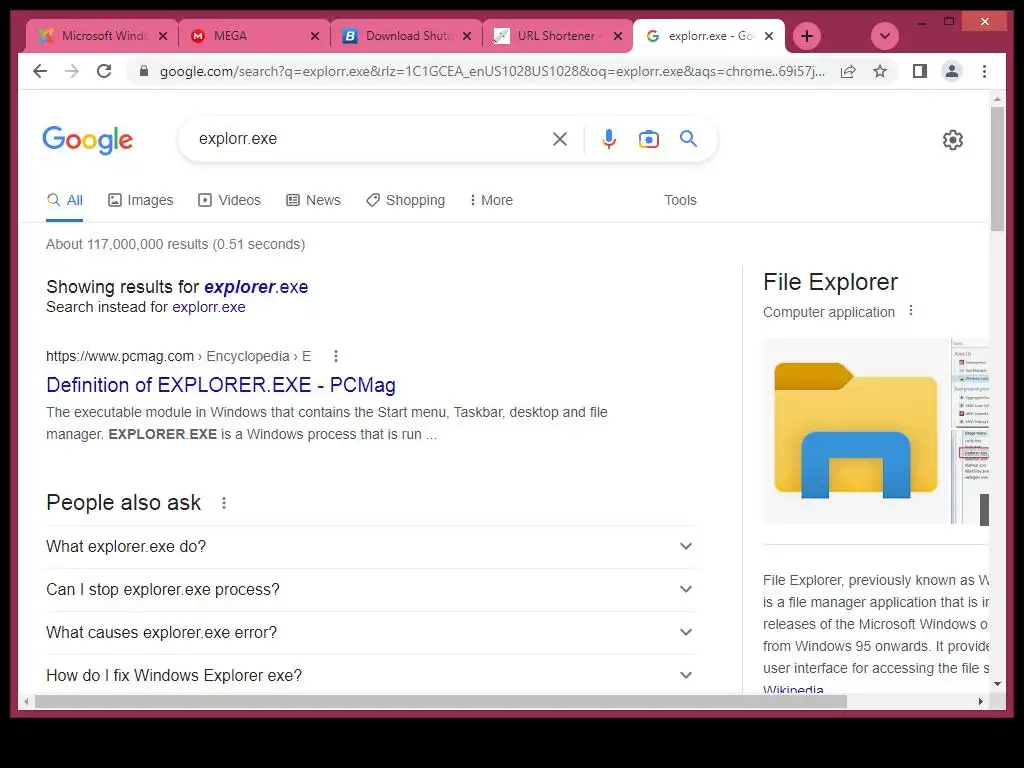The image size is (1024, 768).
Task: Clear the search box with the X
Action: pyautogui.click(x=560, y=139)
